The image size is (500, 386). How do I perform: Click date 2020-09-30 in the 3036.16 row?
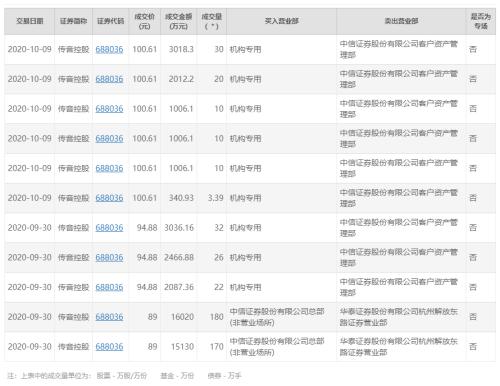[x=30, y=228]
